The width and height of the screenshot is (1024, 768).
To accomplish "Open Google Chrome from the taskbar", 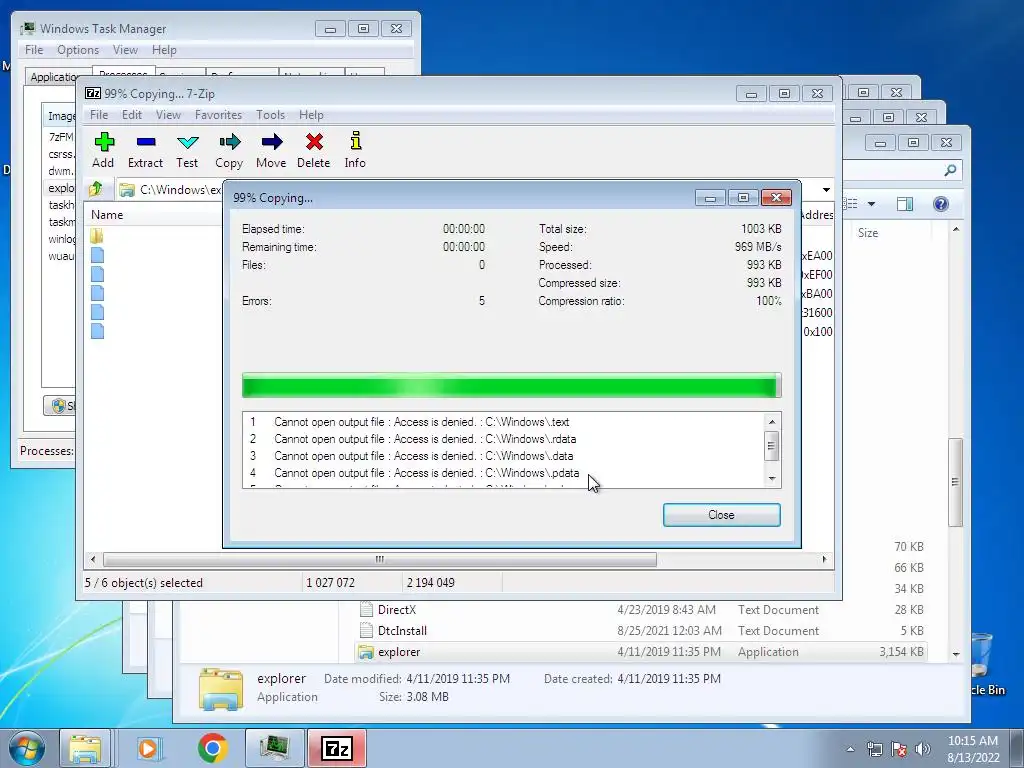I will click(212, 748).
